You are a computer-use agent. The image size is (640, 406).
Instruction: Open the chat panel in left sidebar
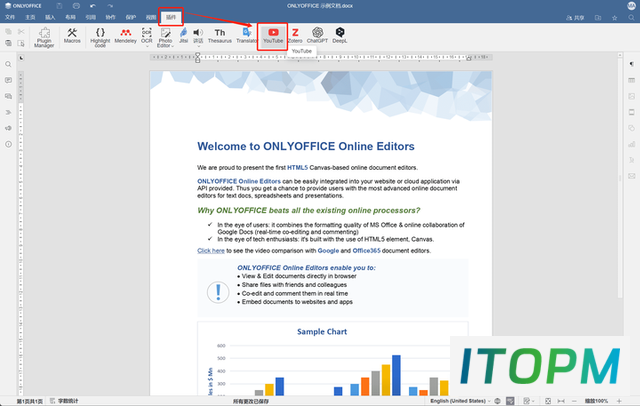(8, 96)
